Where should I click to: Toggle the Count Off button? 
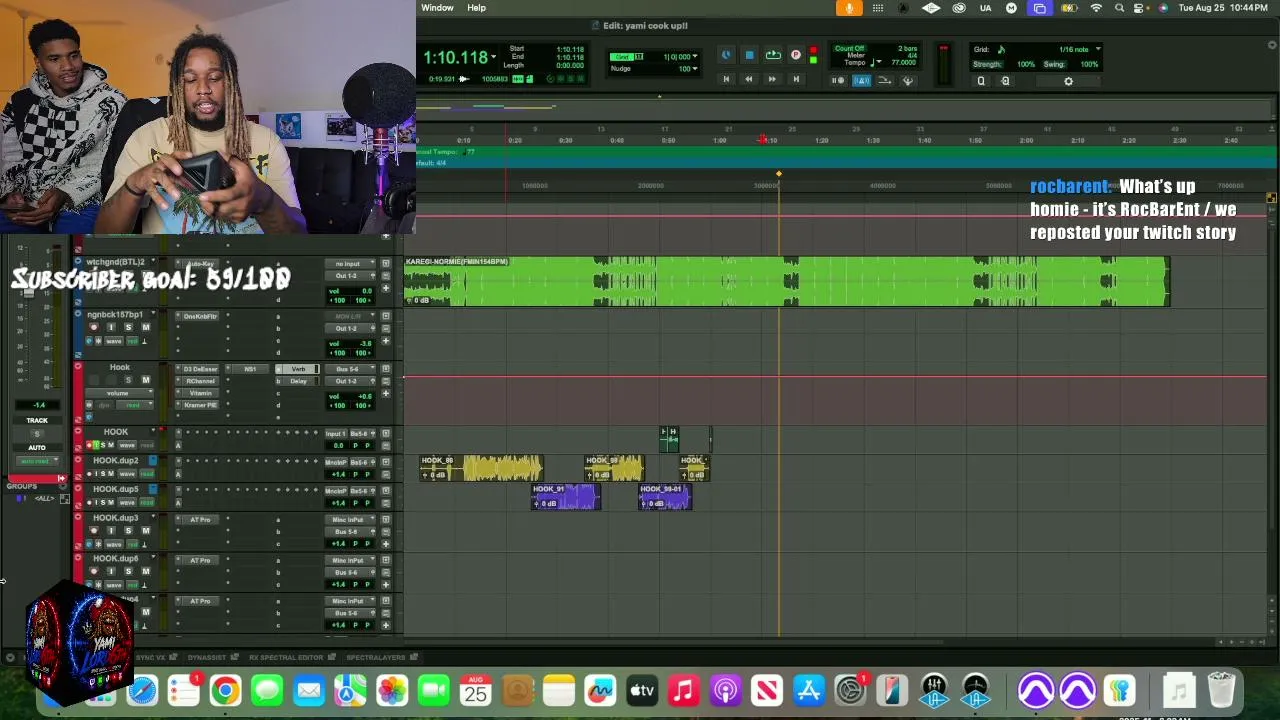[849, 48]
